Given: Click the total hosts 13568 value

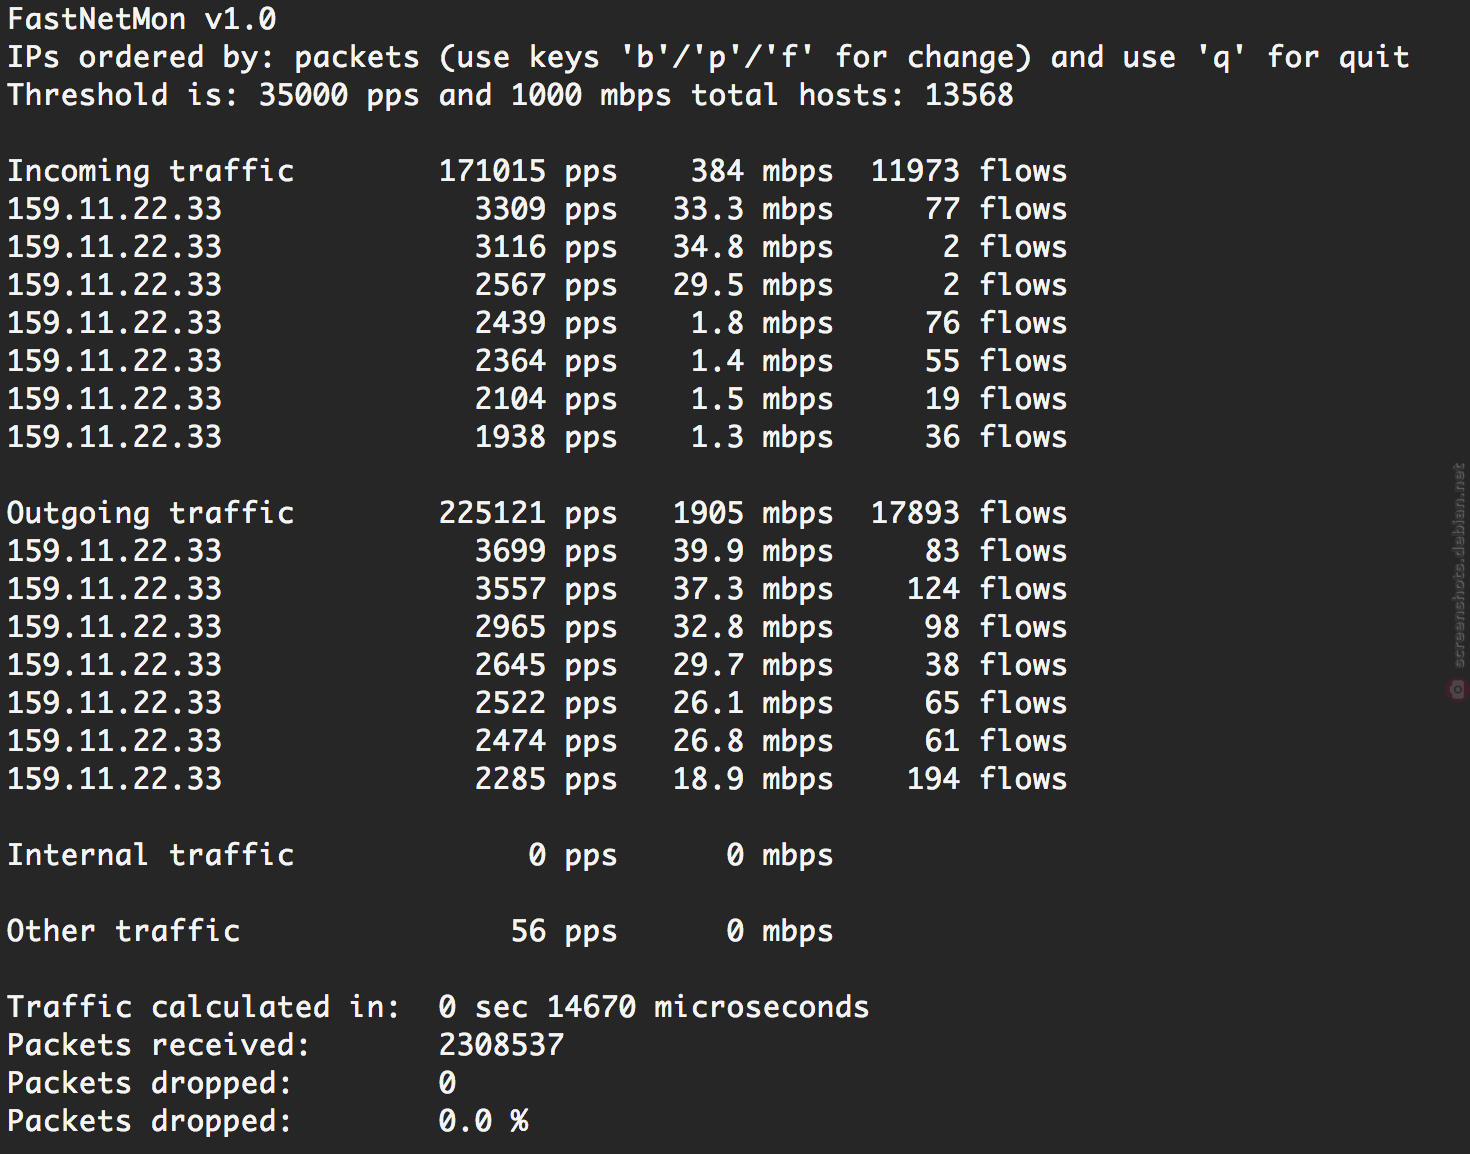Looking at the screenshot, I should tap(969, 95).
